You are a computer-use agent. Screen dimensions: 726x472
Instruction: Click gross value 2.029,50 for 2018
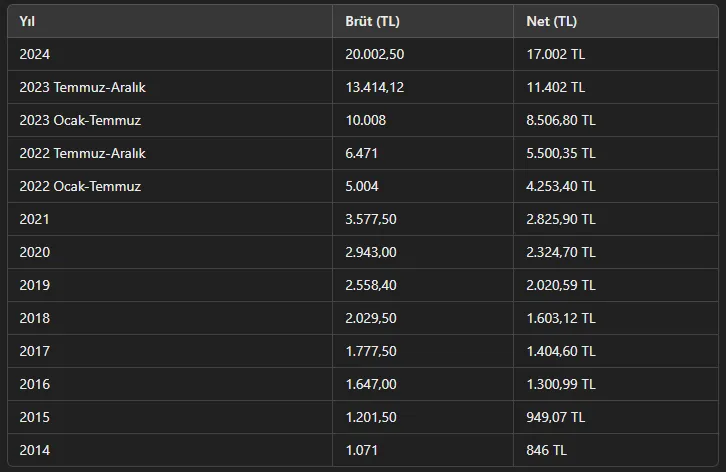[371, 318]
